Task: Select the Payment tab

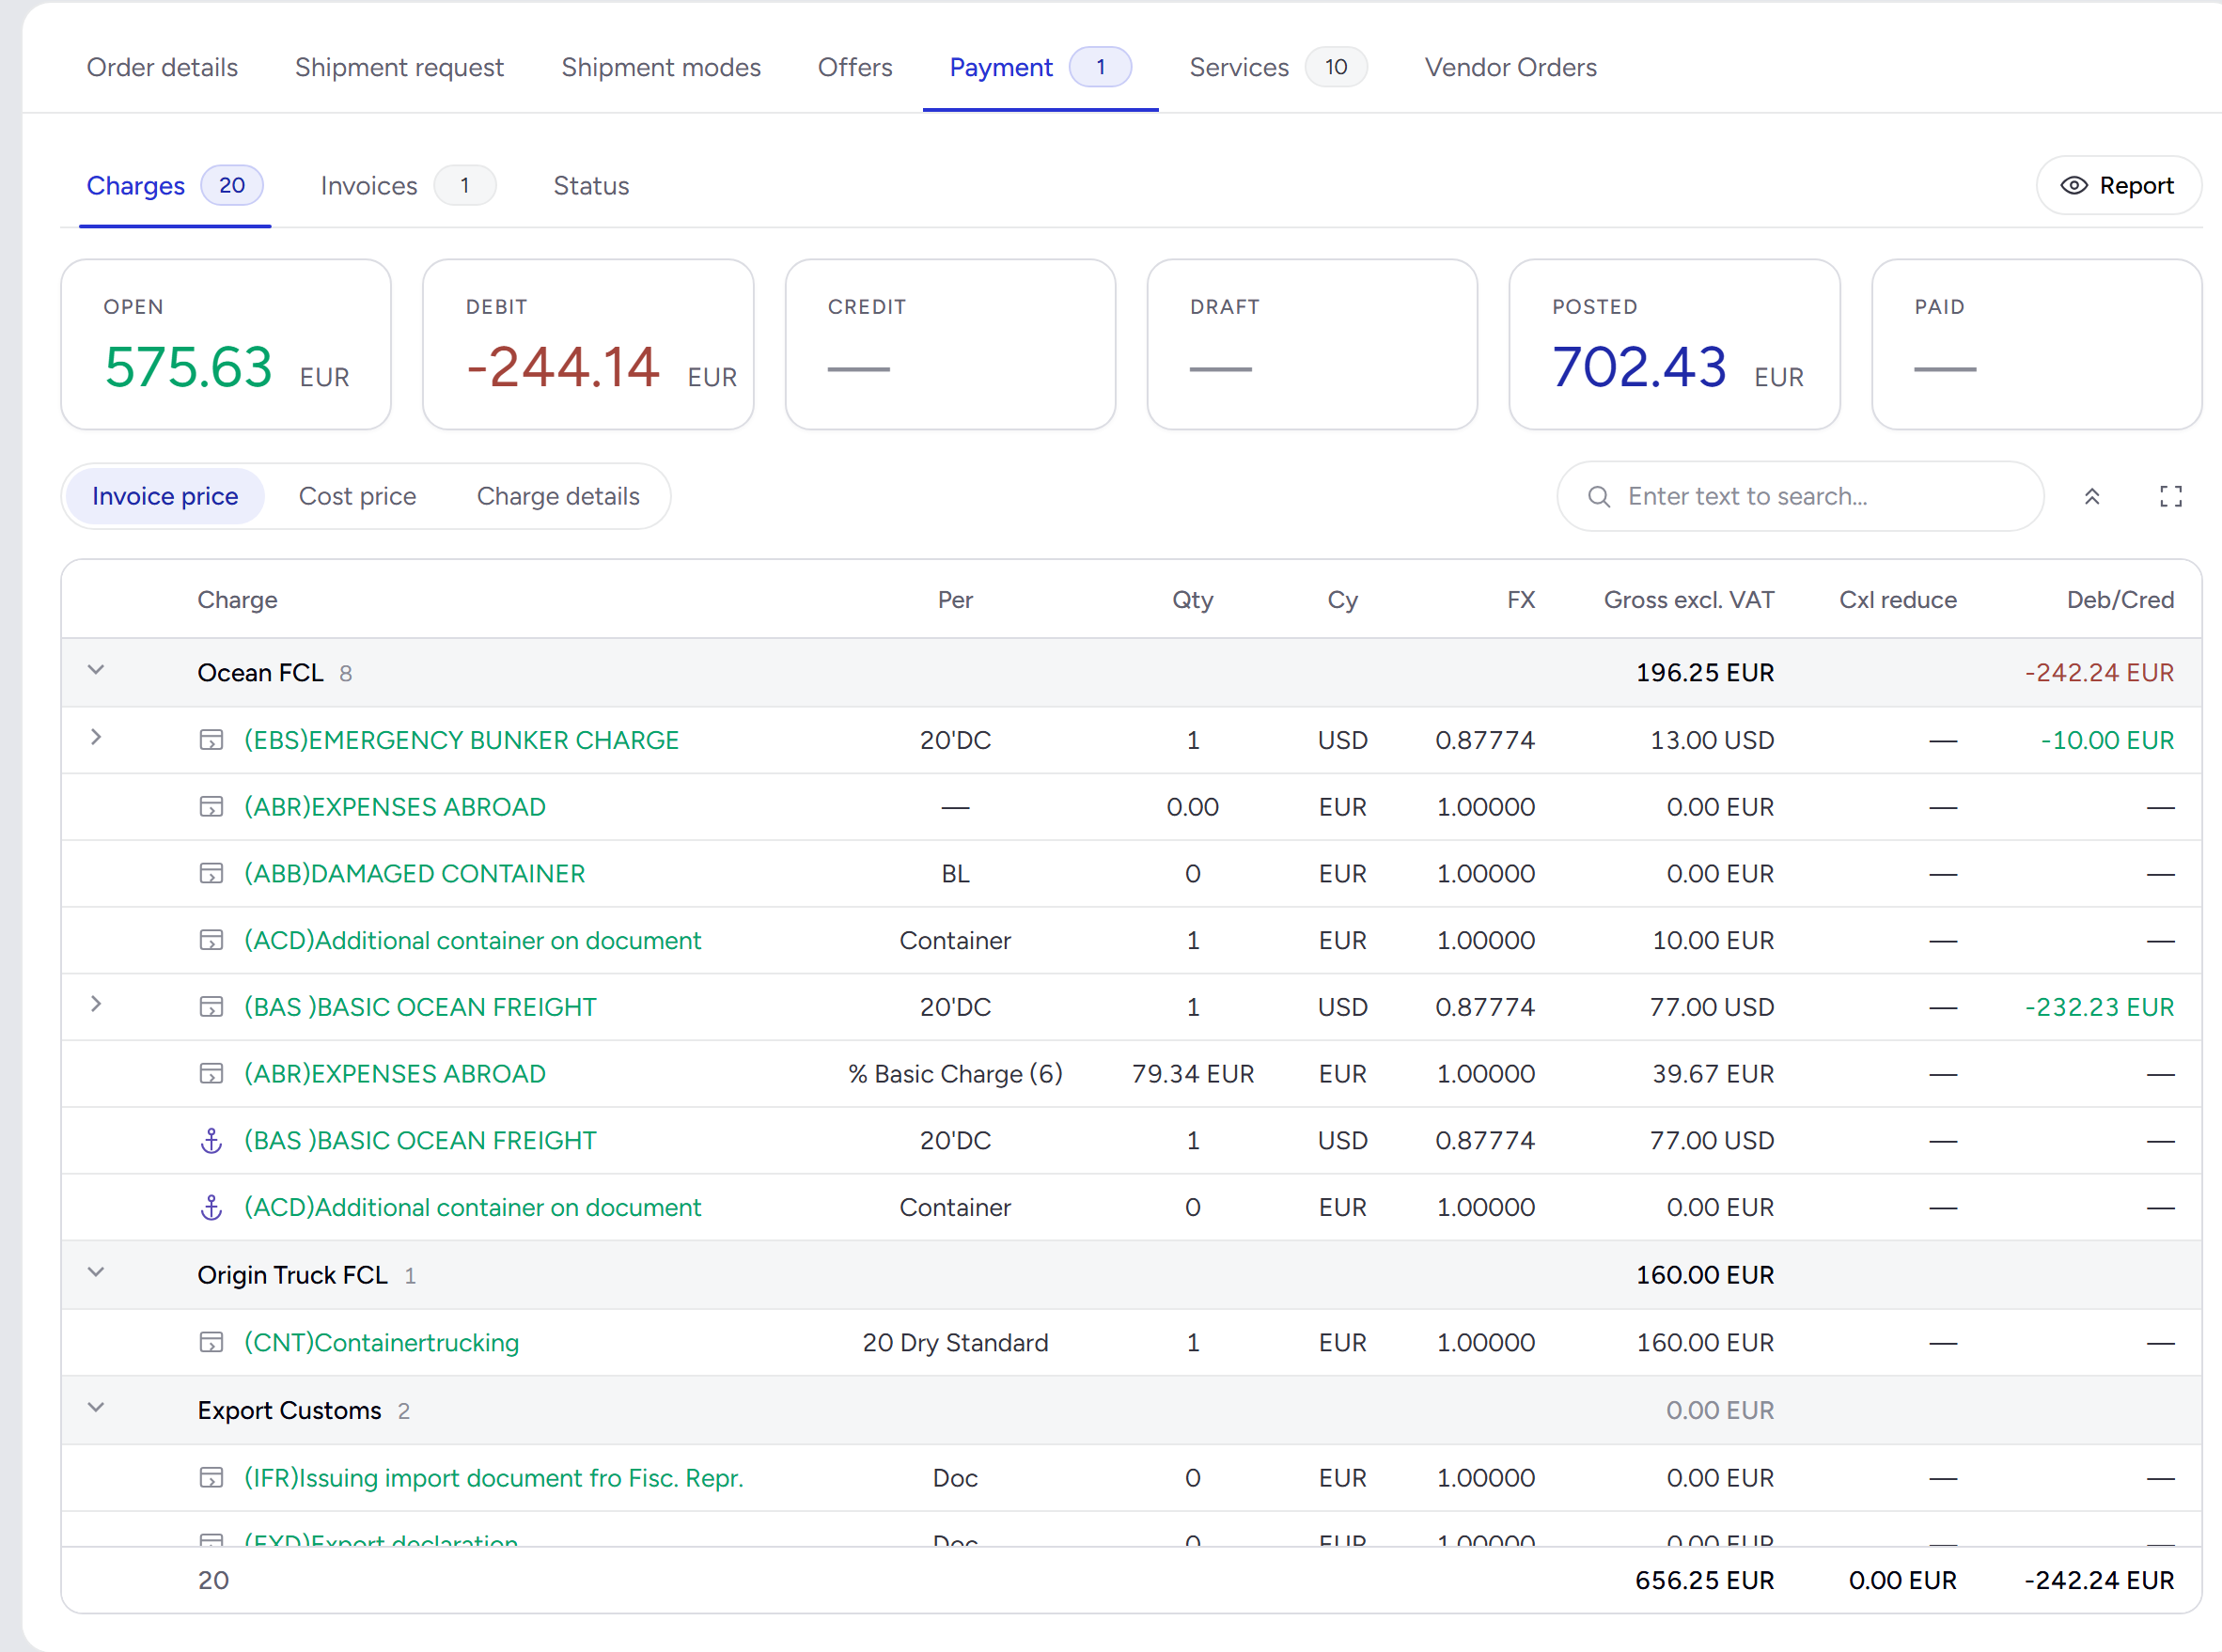Action: pyautogui.click(x=1040, y=67)
